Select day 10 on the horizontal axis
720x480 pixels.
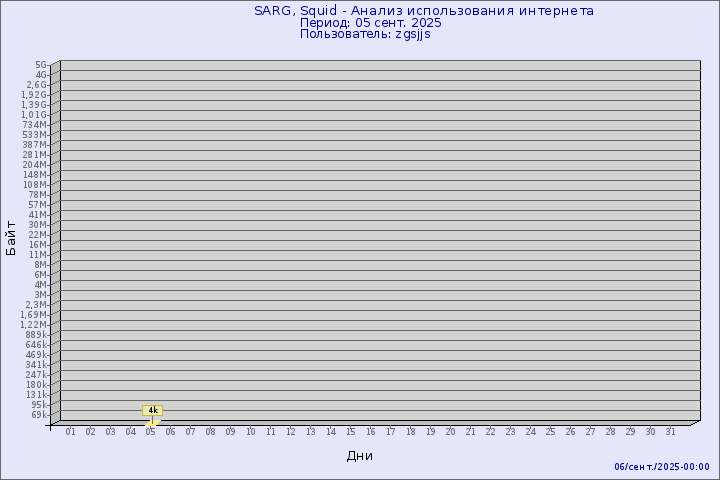(x=250, y=432)
